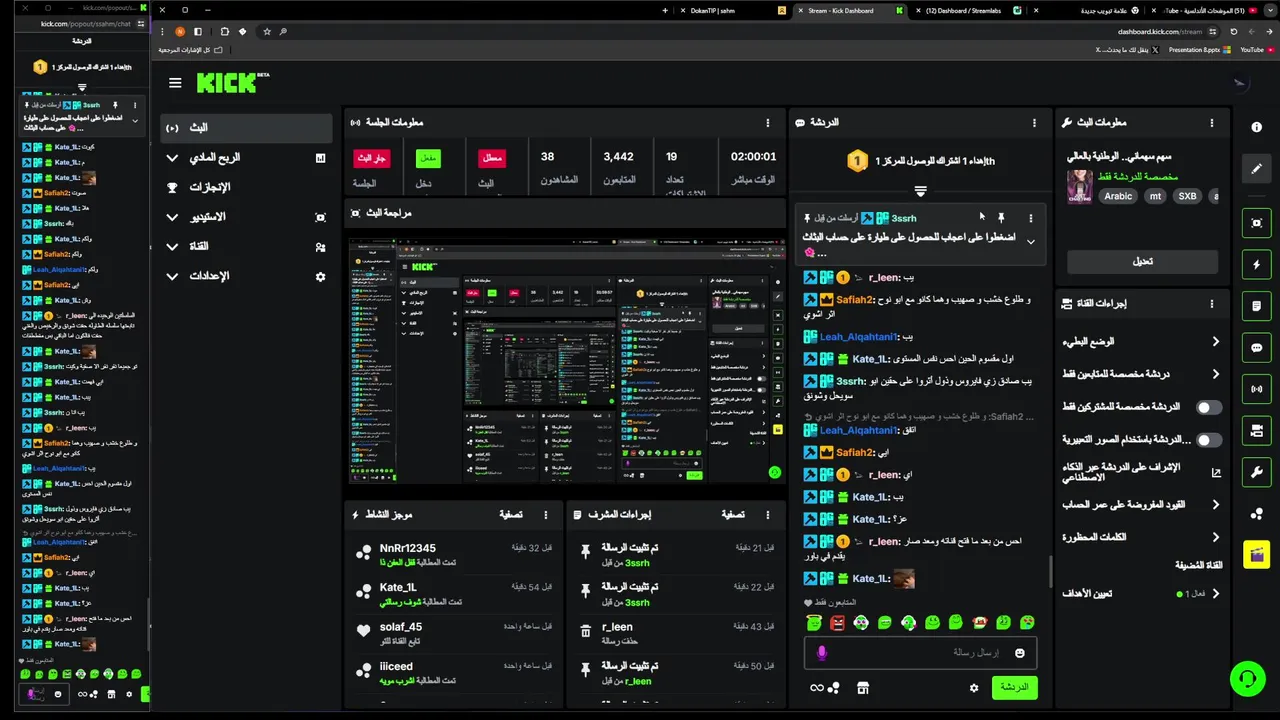Click yellow clapperboard clip icon on right rail

[x=1257, y=554]
